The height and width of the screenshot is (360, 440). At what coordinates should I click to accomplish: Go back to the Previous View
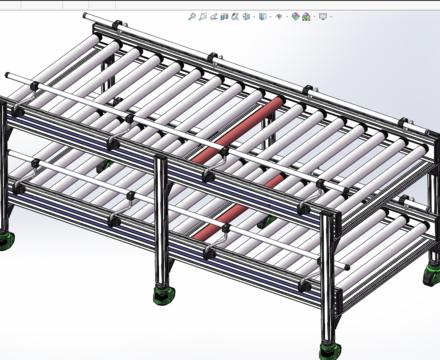pos(213,16)
